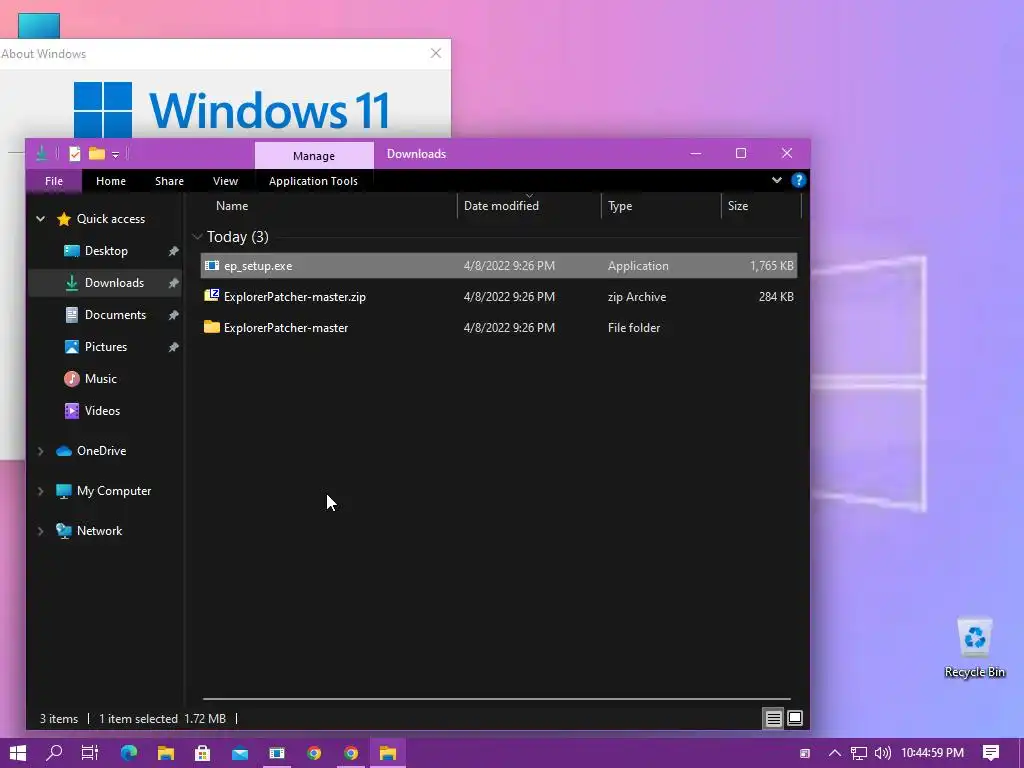The image size is (1024, 768).
Task: Show hidden system tray icons
Action: (x=835, y=753)
